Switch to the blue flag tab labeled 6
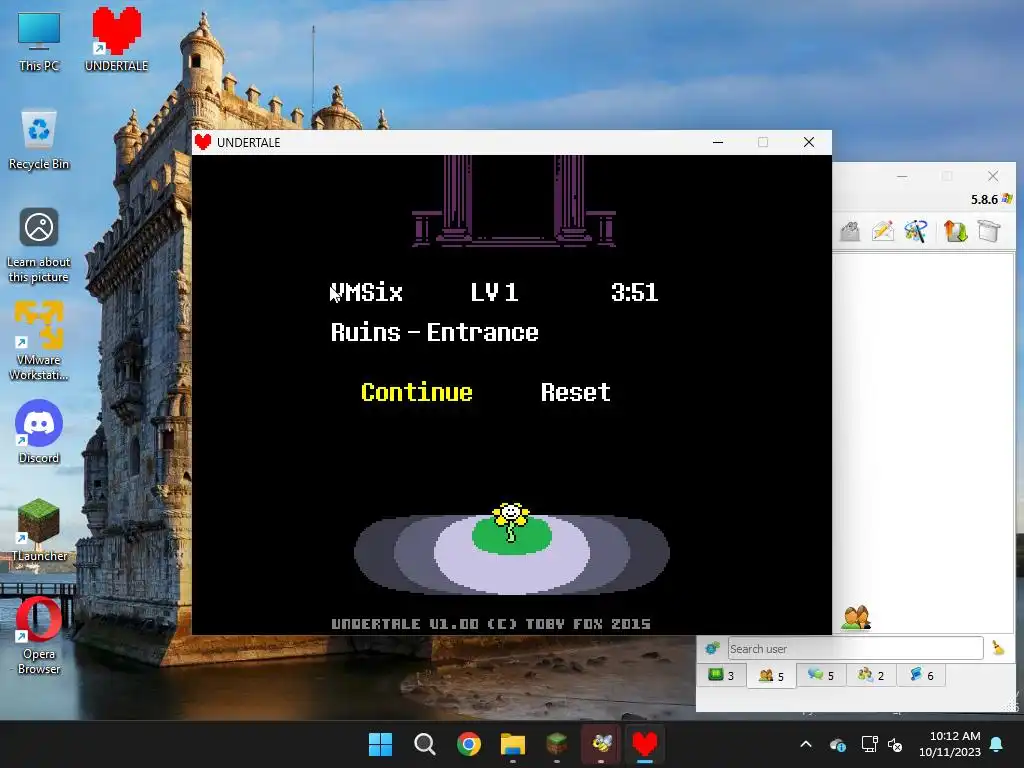This screenshot has width=1024, height=768. [921, 675]
